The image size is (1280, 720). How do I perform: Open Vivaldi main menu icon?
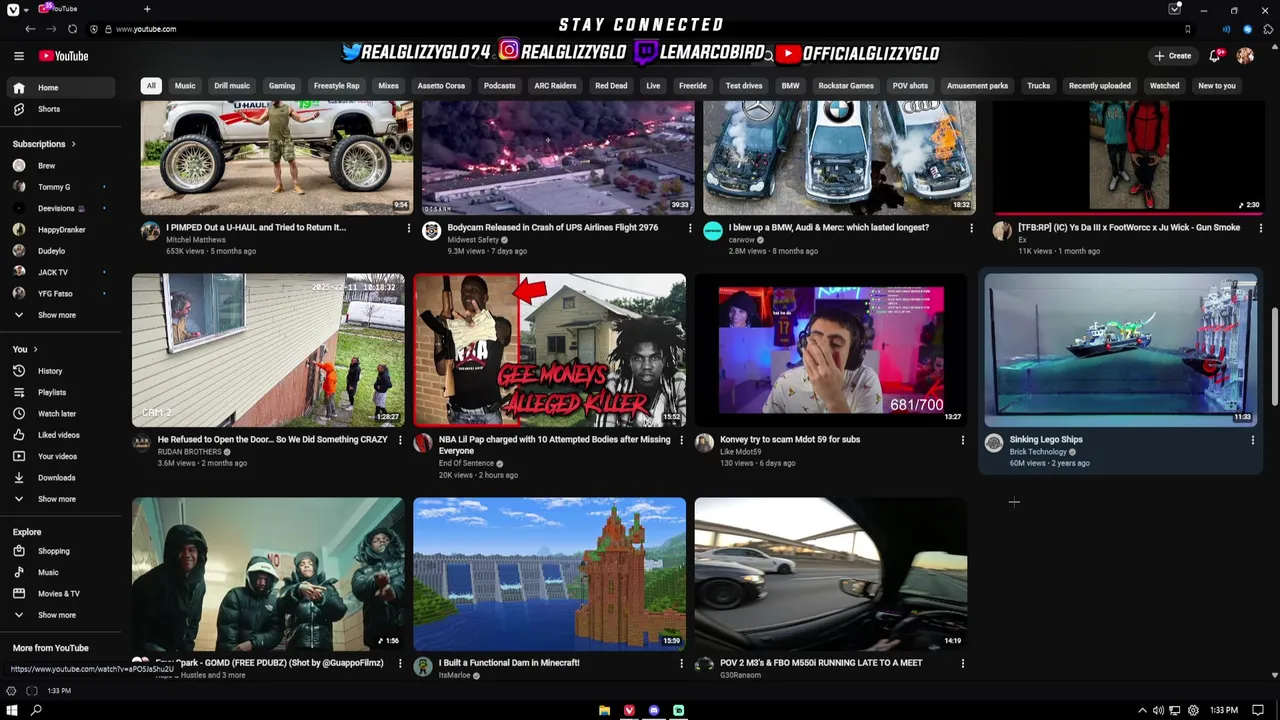(12, 9)
